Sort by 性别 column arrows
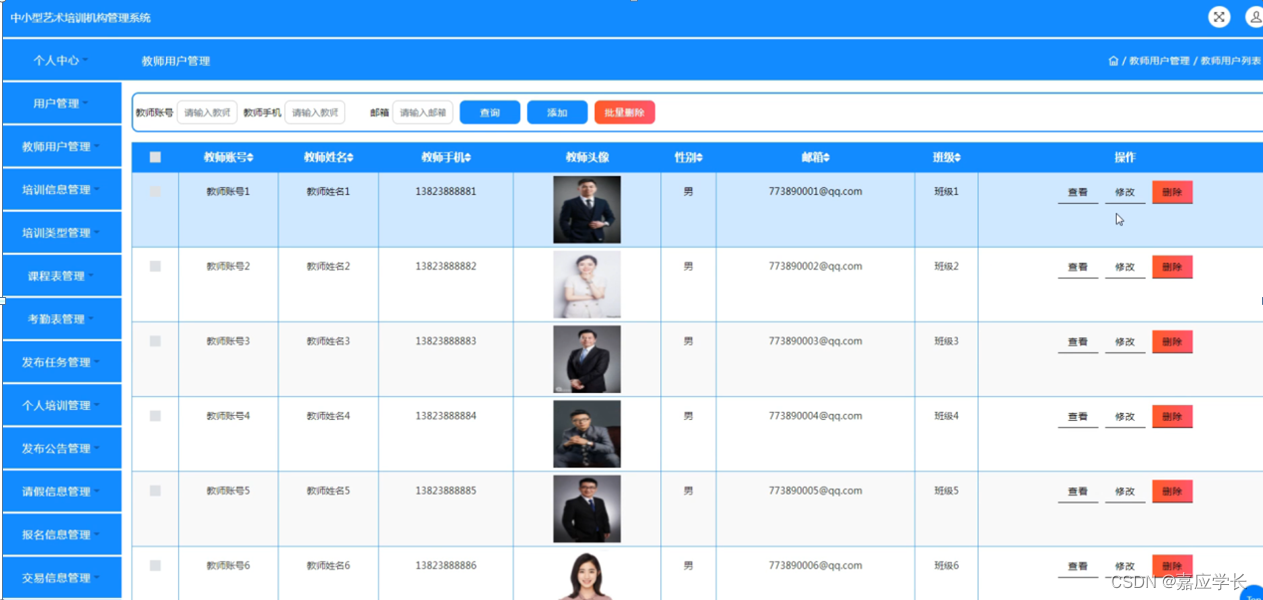The width and height of the screenshot is (1263, 600). coord(699,158)
